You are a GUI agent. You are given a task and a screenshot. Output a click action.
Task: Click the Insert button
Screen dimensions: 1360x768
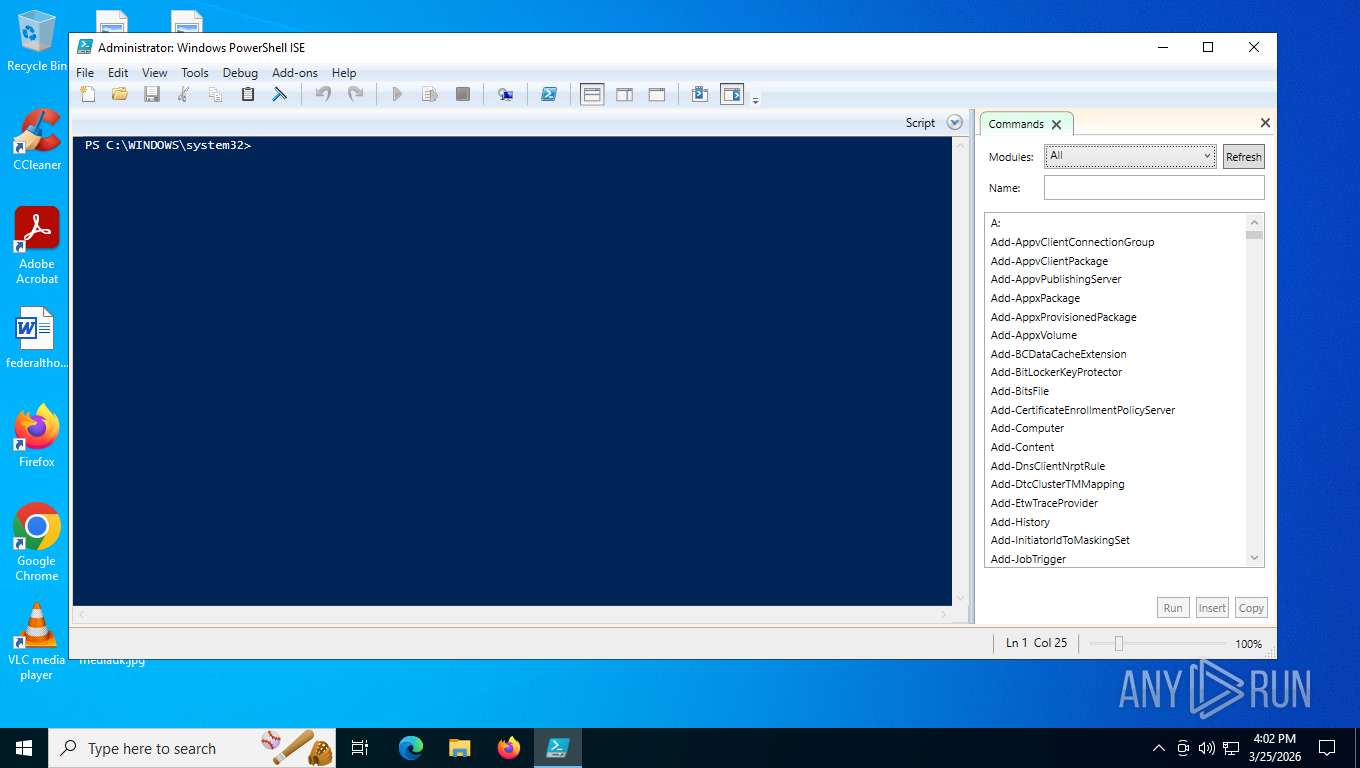(1212, 608)
